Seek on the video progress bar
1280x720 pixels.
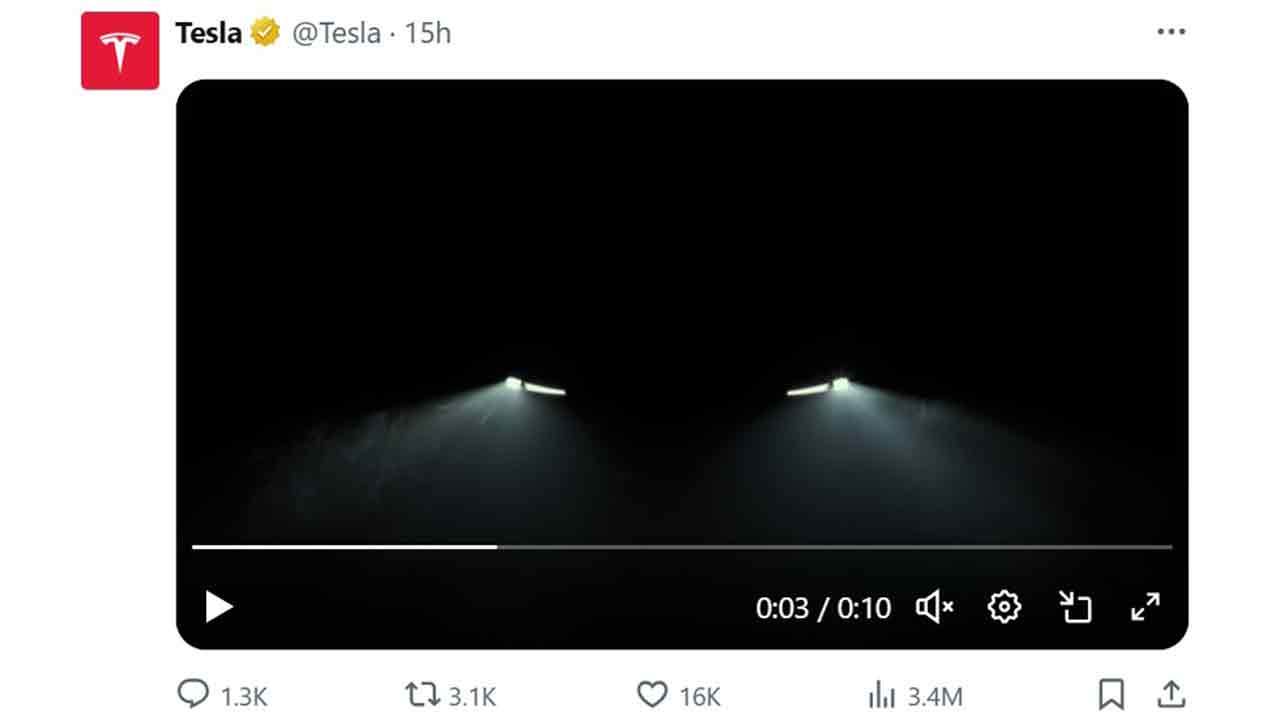click(682, 547)
